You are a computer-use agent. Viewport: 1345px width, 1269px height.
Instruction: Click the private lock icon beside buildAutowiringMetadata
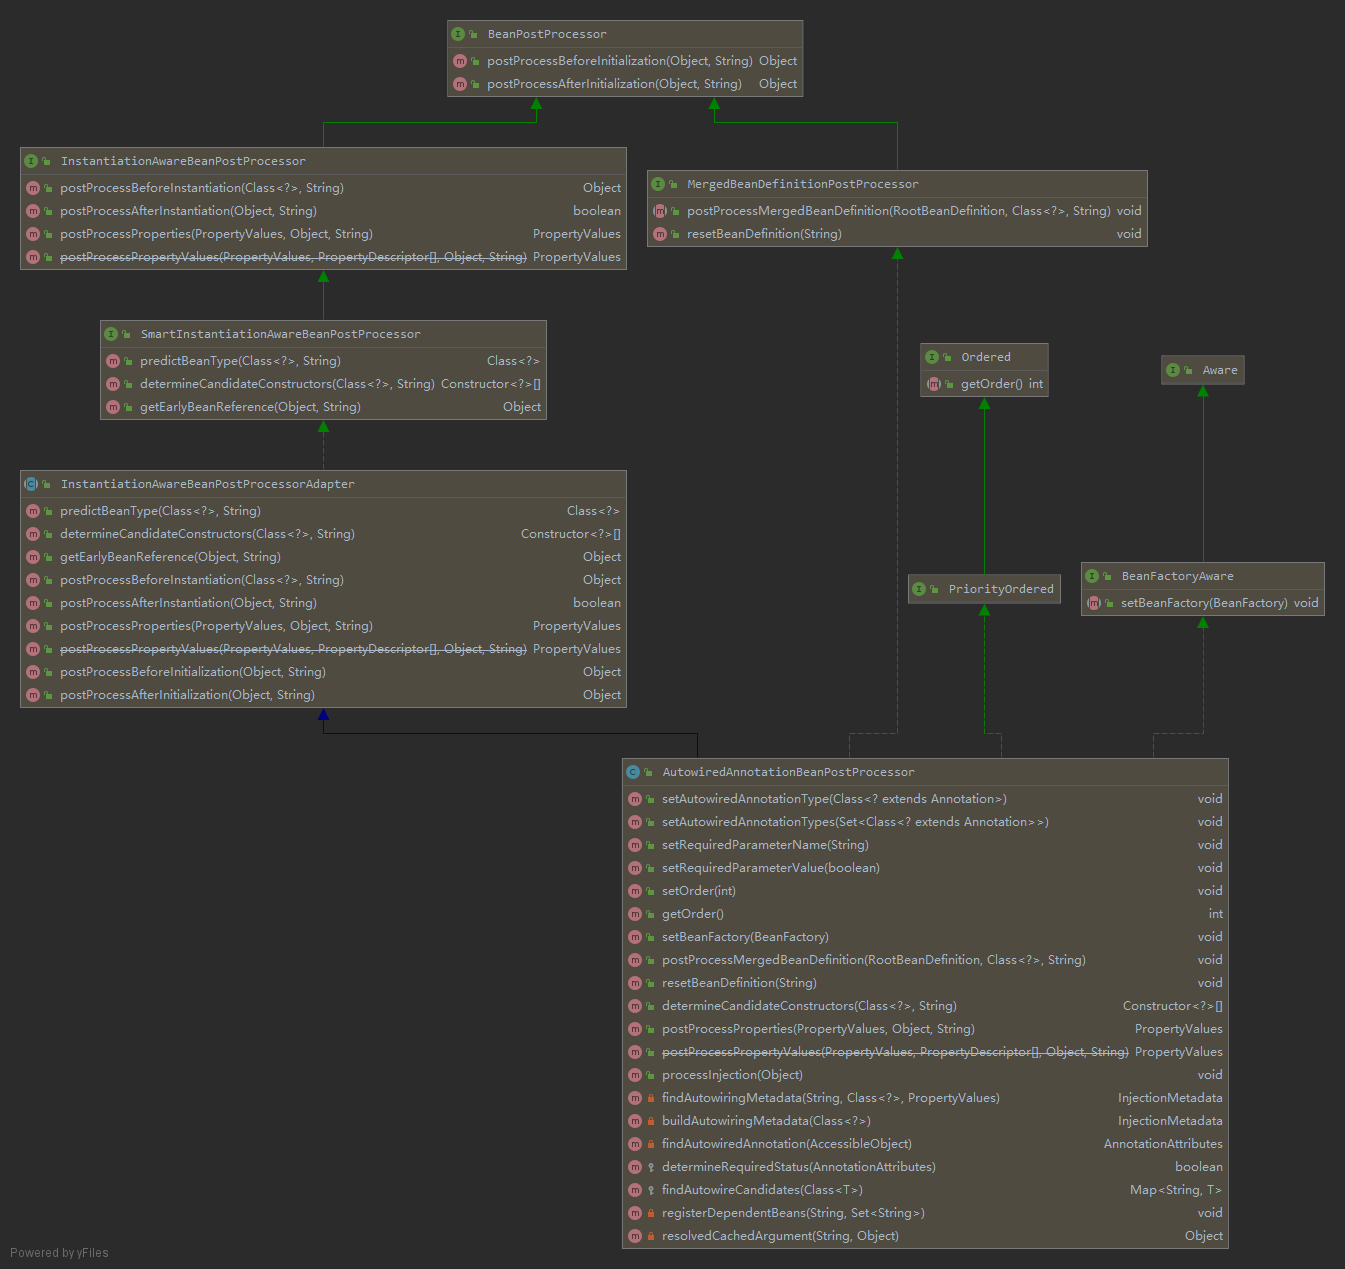(651, 1121)
